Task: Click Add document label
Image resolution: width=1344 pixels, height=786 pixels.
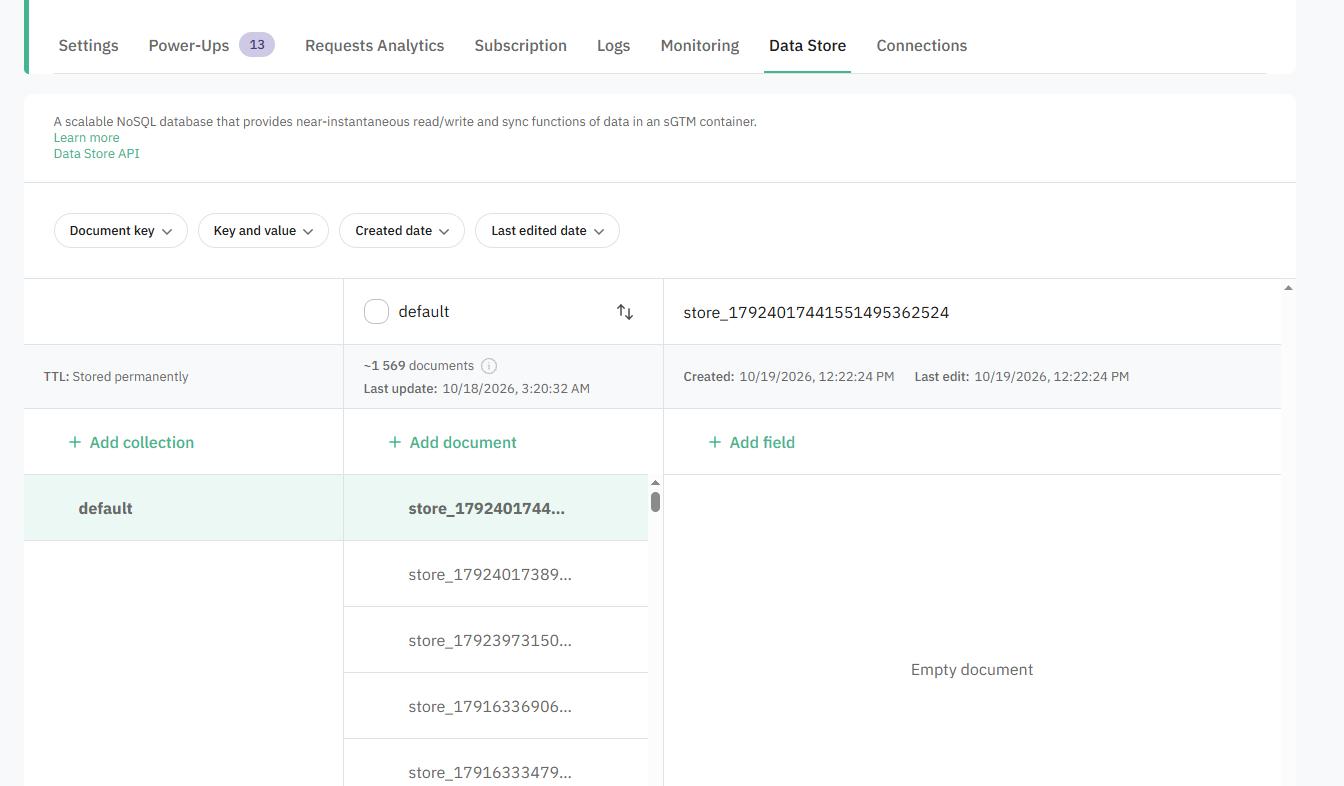Action: [x=463, y=442]
